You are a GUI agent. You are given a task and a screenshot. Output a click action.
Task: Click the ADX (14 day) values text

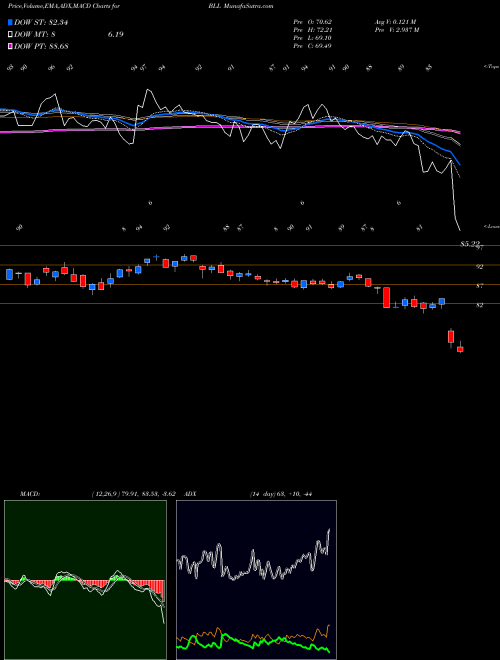[280, 493]
